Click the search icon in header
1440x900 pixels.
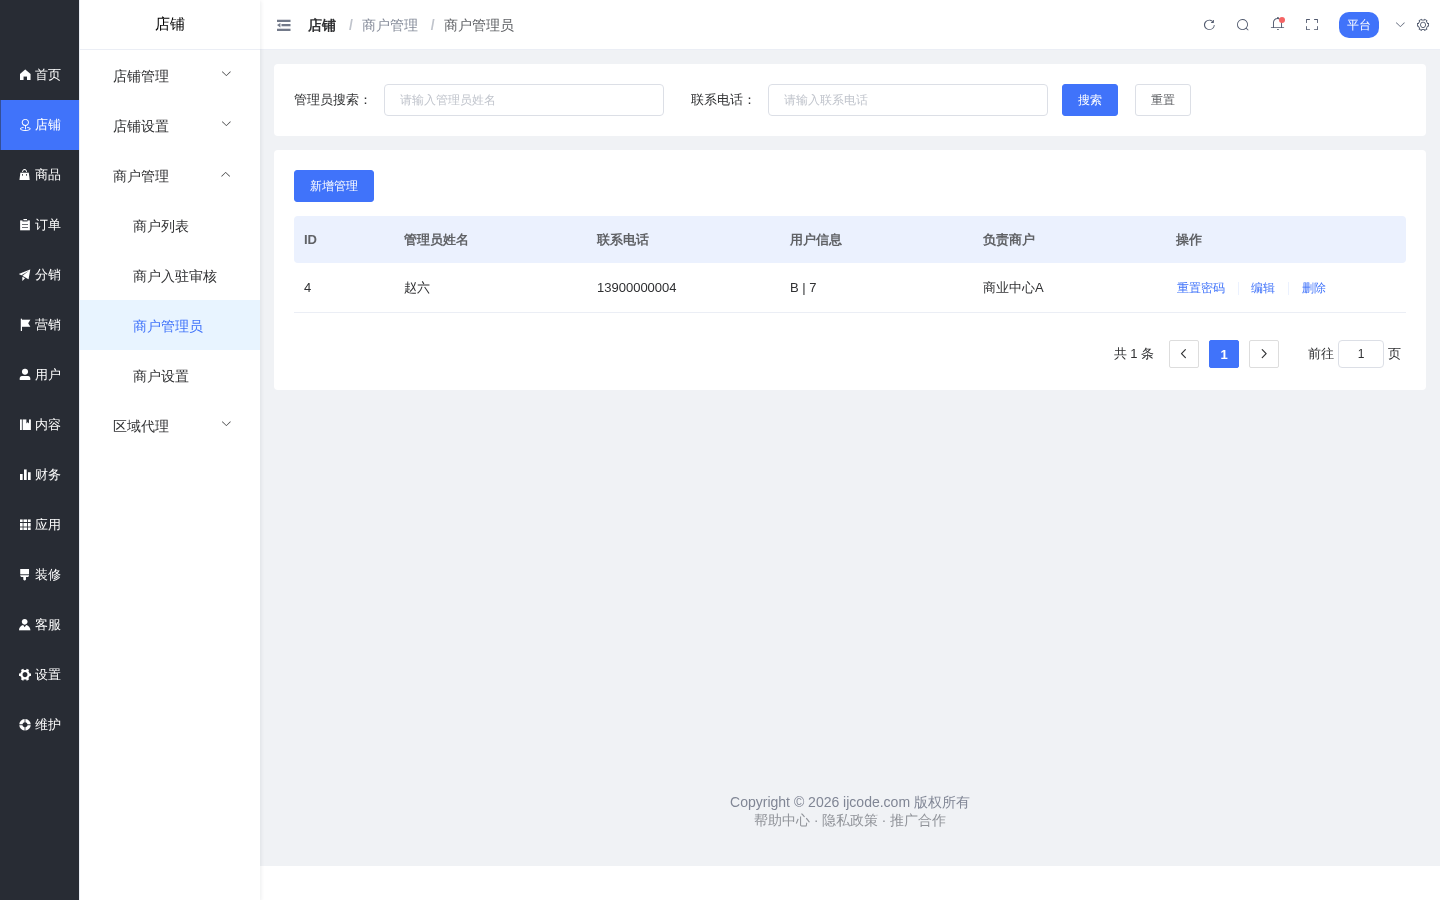1243,25
